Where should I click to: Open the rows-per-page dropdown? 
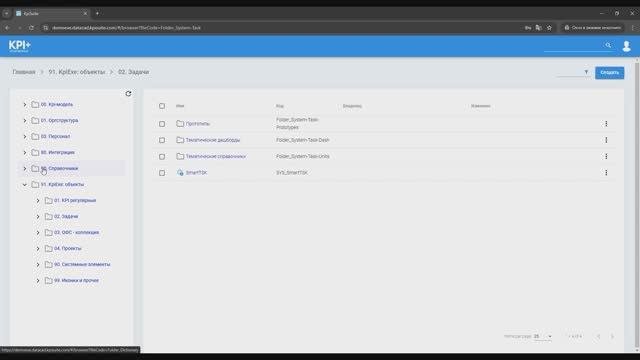point(543,336)
